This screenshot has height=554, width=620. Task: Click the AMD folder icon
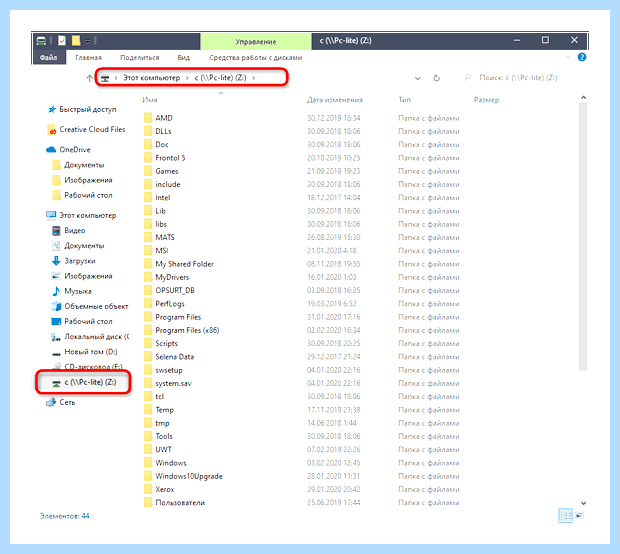(x=148, y=118)
